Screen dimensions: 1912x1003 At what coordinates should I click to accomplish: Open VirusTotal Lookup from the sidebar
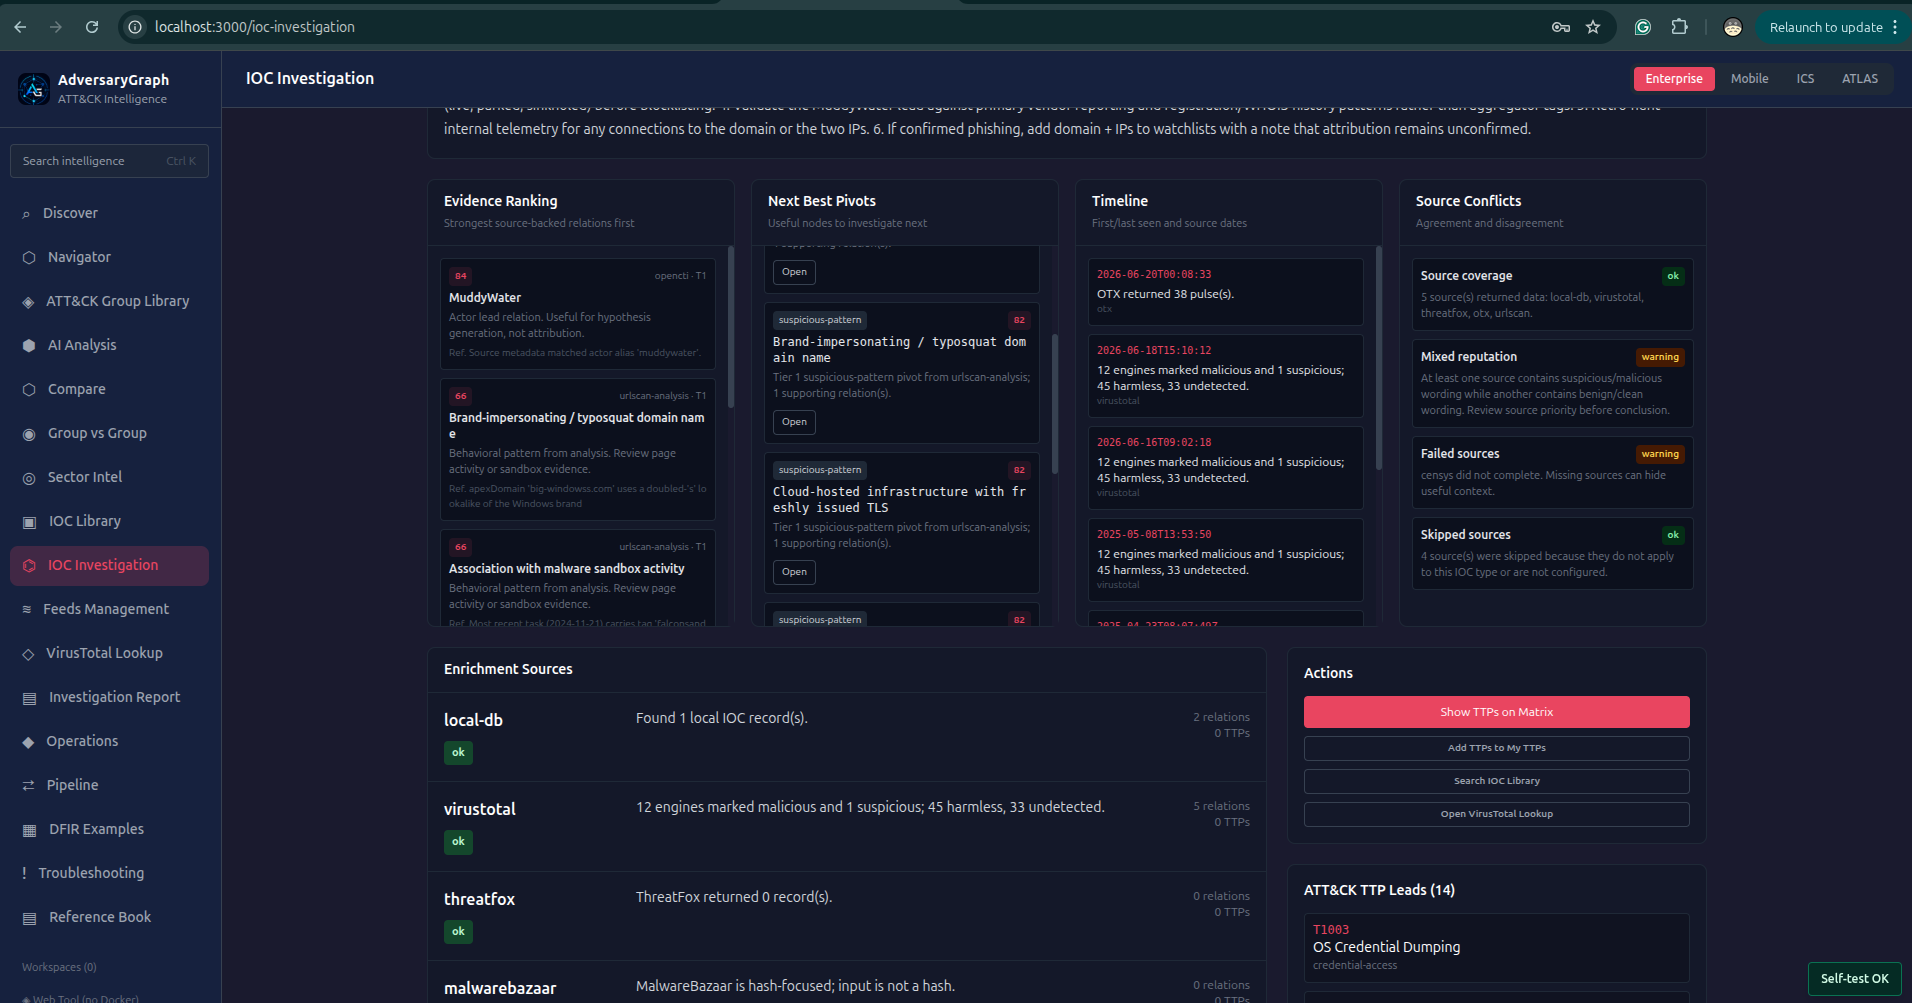click(x=109, y=654)
